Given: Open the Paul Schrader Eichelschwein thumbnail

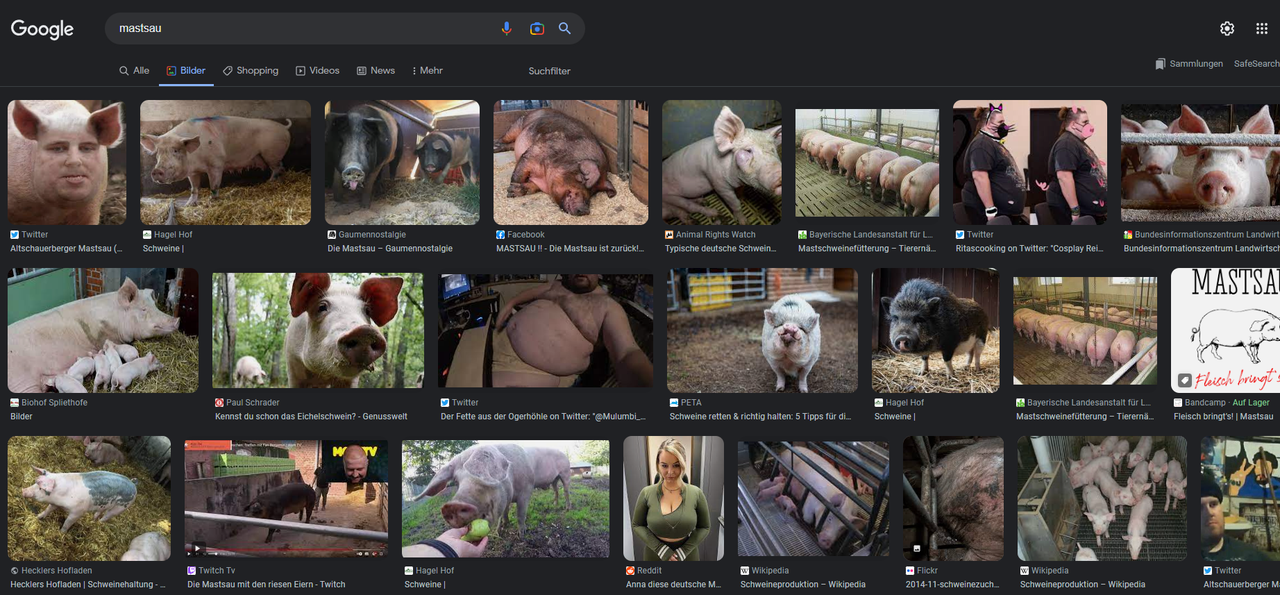Looking at the screenshot, I should click(x=318, y=330).
